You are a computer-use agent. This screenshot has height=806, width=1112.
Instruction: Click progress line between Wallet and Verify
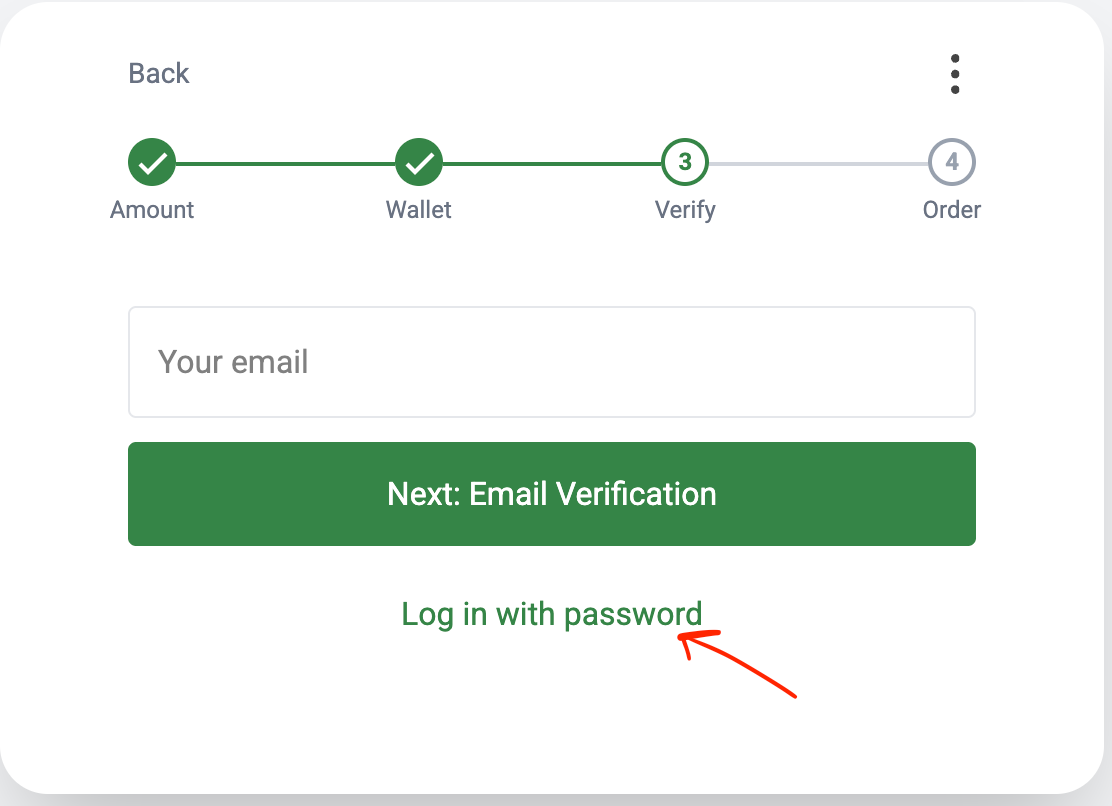pyautogui.click(x=552, y=162)
